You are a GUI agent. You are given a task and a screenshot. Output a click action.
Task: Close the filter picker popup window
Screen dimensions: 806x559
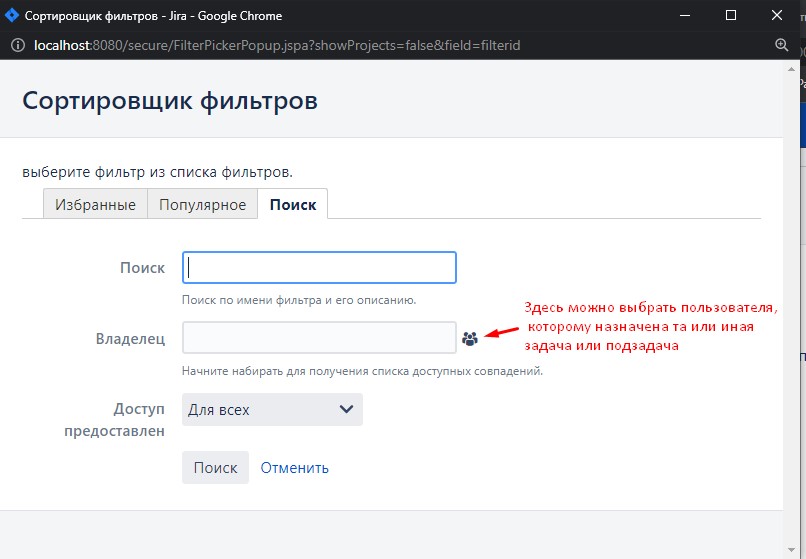tap(777, 15)
